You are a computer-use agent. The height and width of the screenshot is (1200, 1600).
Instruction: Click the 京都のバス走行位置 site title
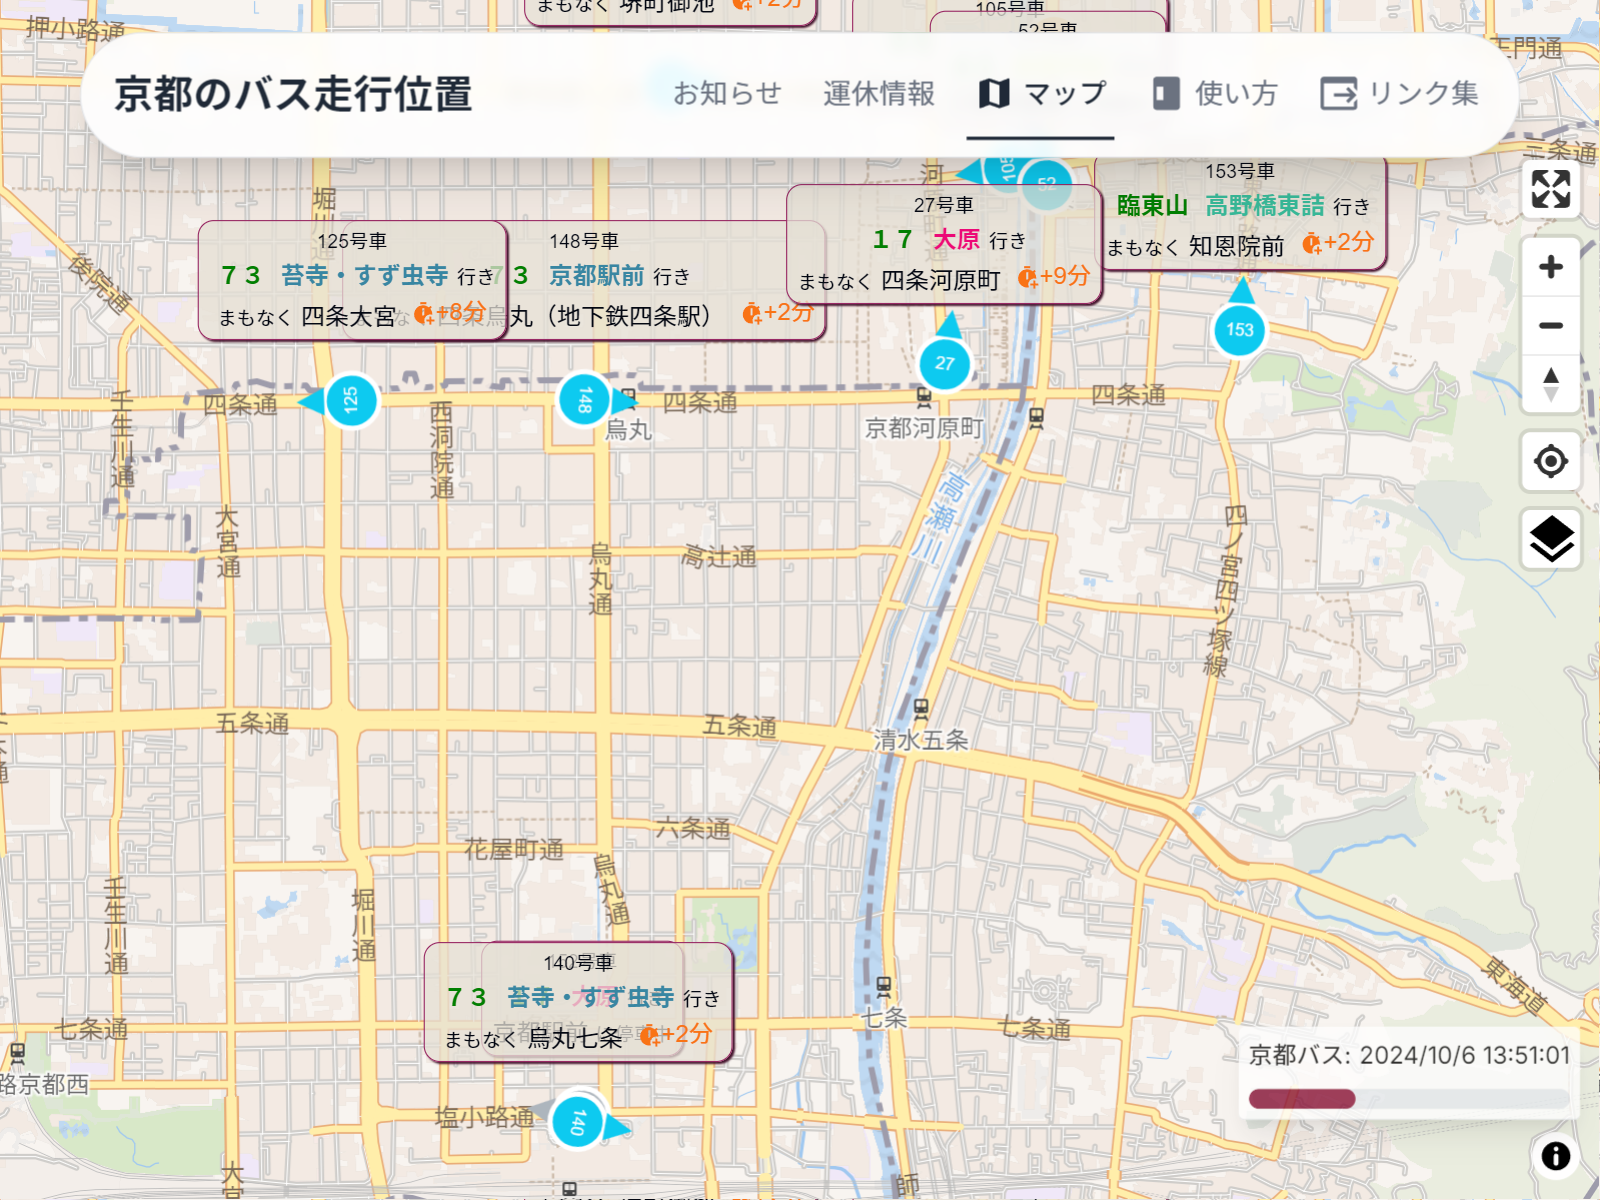tap(293, 95)
